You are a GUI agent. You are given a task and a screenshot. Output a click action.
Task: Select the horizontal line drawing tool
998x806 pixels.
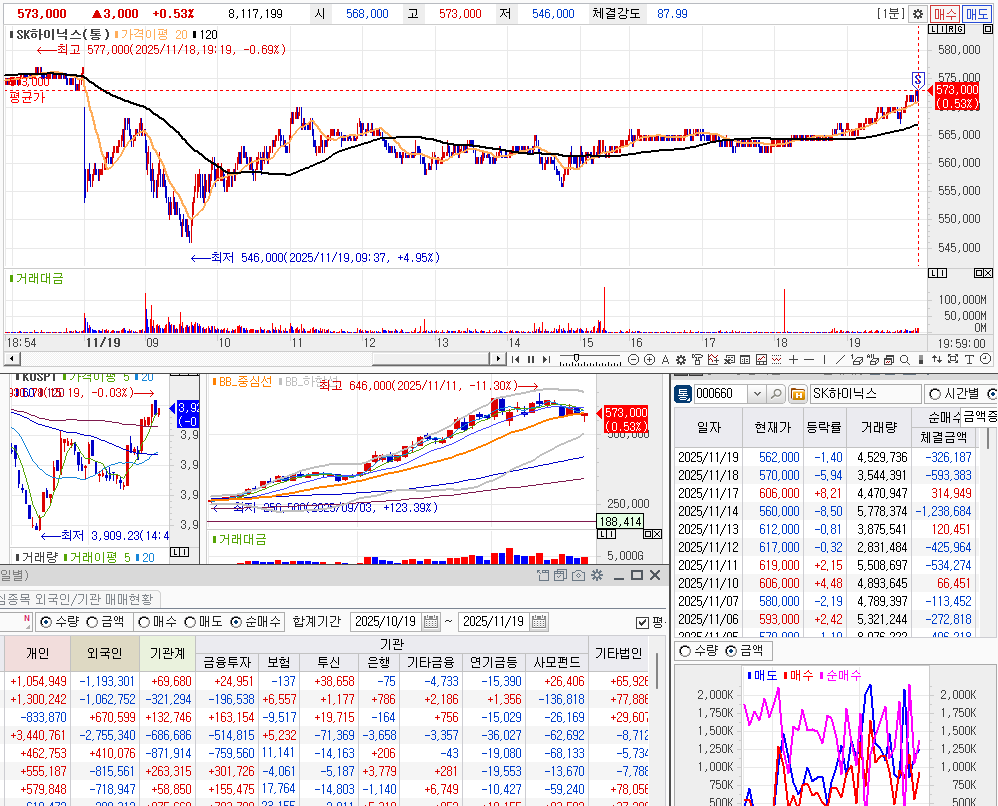[809, 360]
